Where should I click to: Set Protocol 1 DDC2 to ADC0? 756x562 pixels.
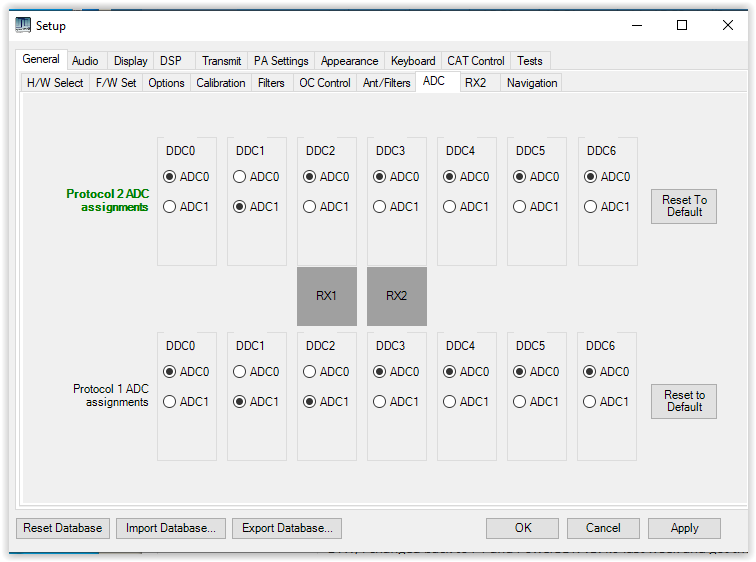(x=310, y=372)
